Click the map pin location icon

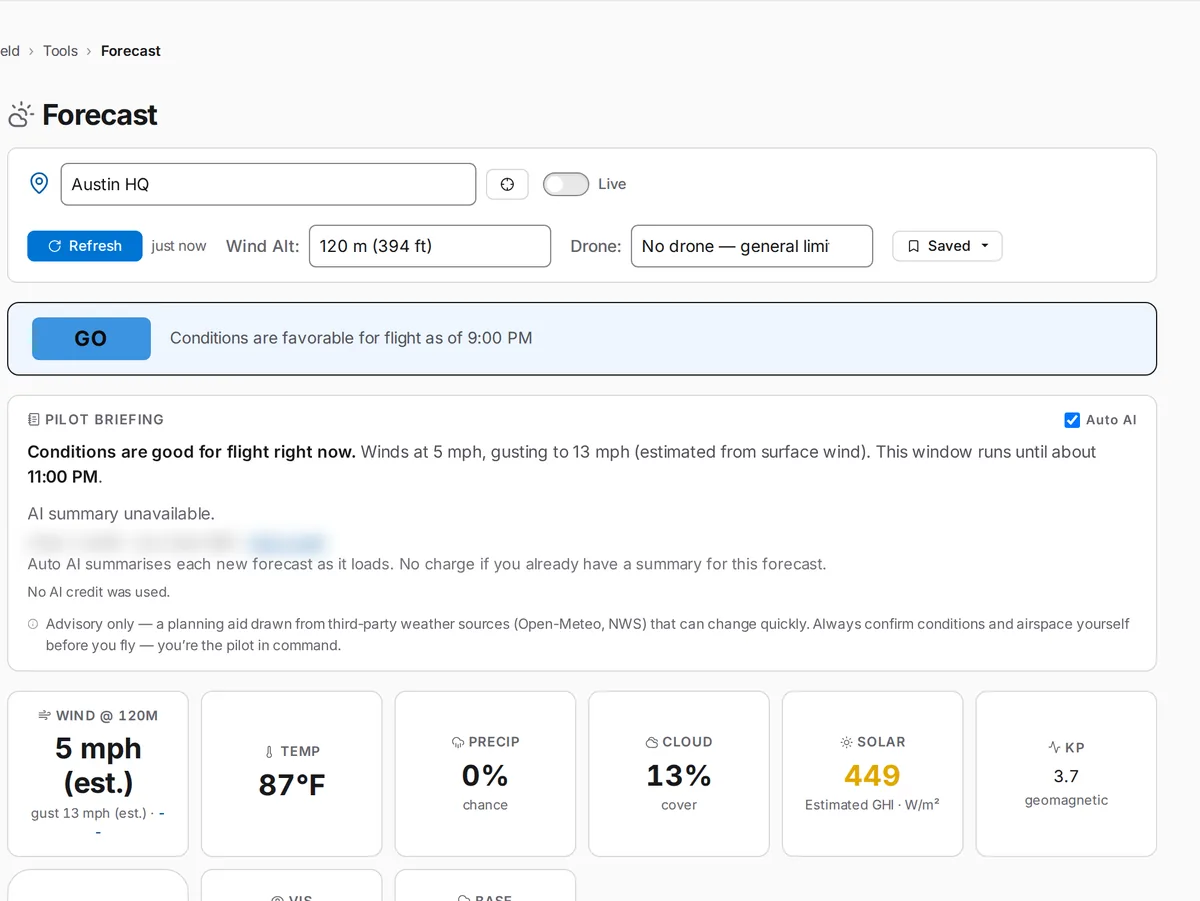39,183
